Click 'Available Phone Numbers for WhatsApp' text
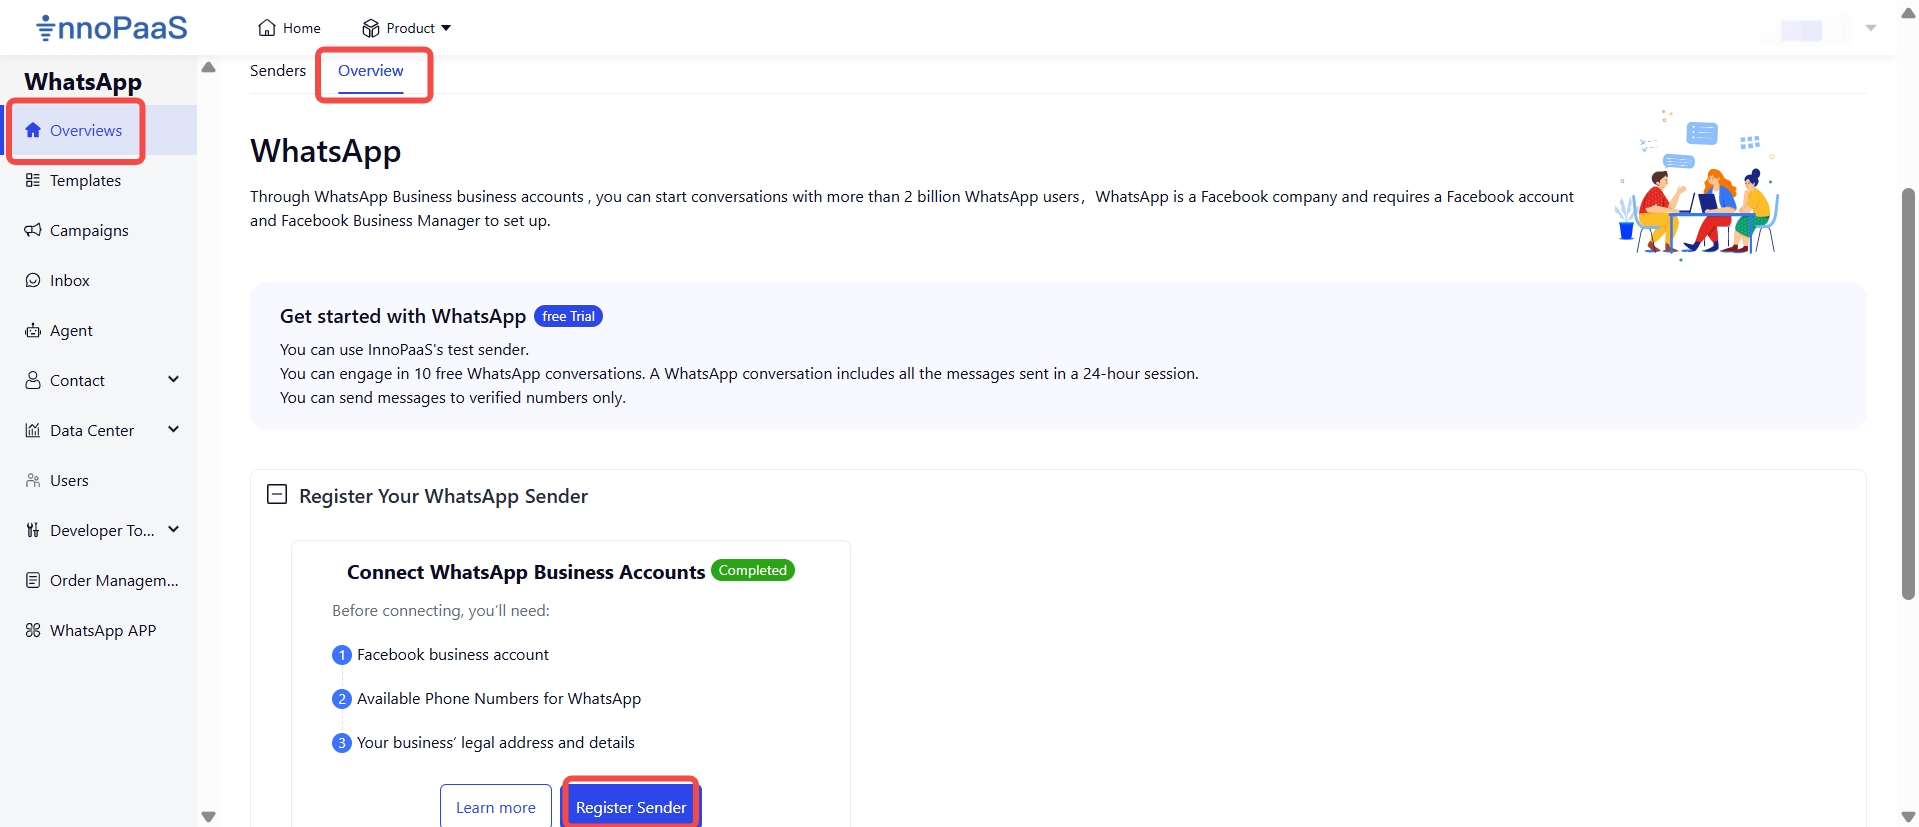This screenshot has height=827, width=1919. (499, 698)
